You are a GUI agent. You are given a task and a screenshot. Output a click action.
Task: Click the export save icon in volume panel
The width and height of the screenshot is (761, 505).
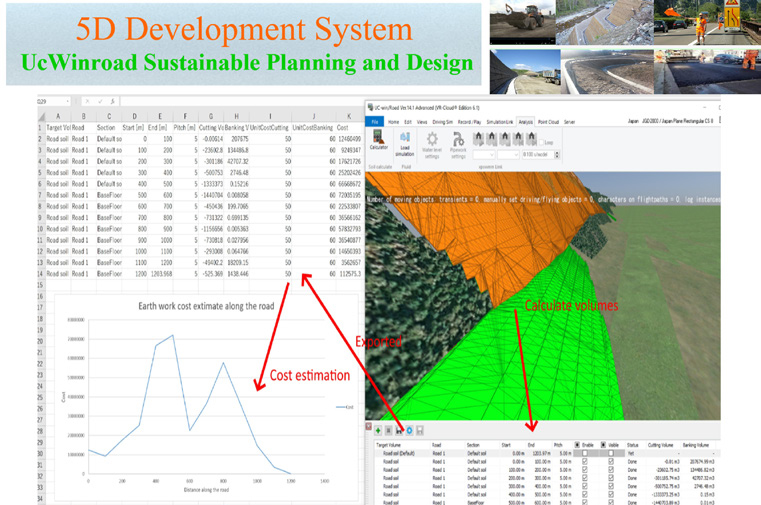click(399, 430)
